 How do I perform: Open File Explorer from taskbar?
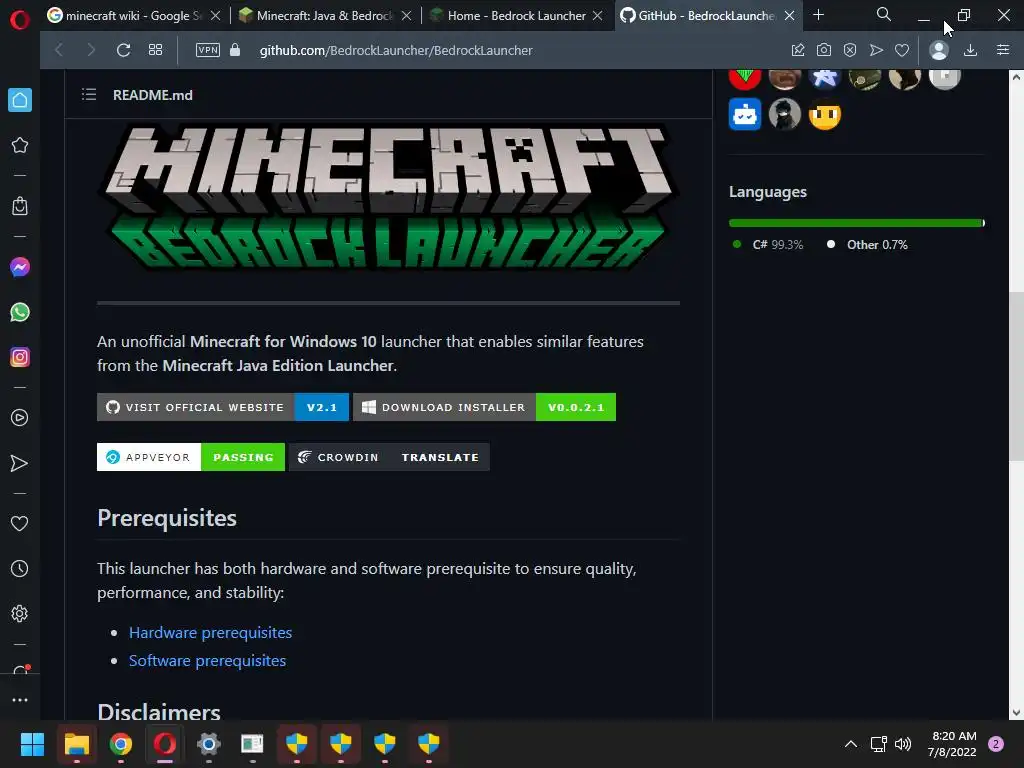coord(76,744)
